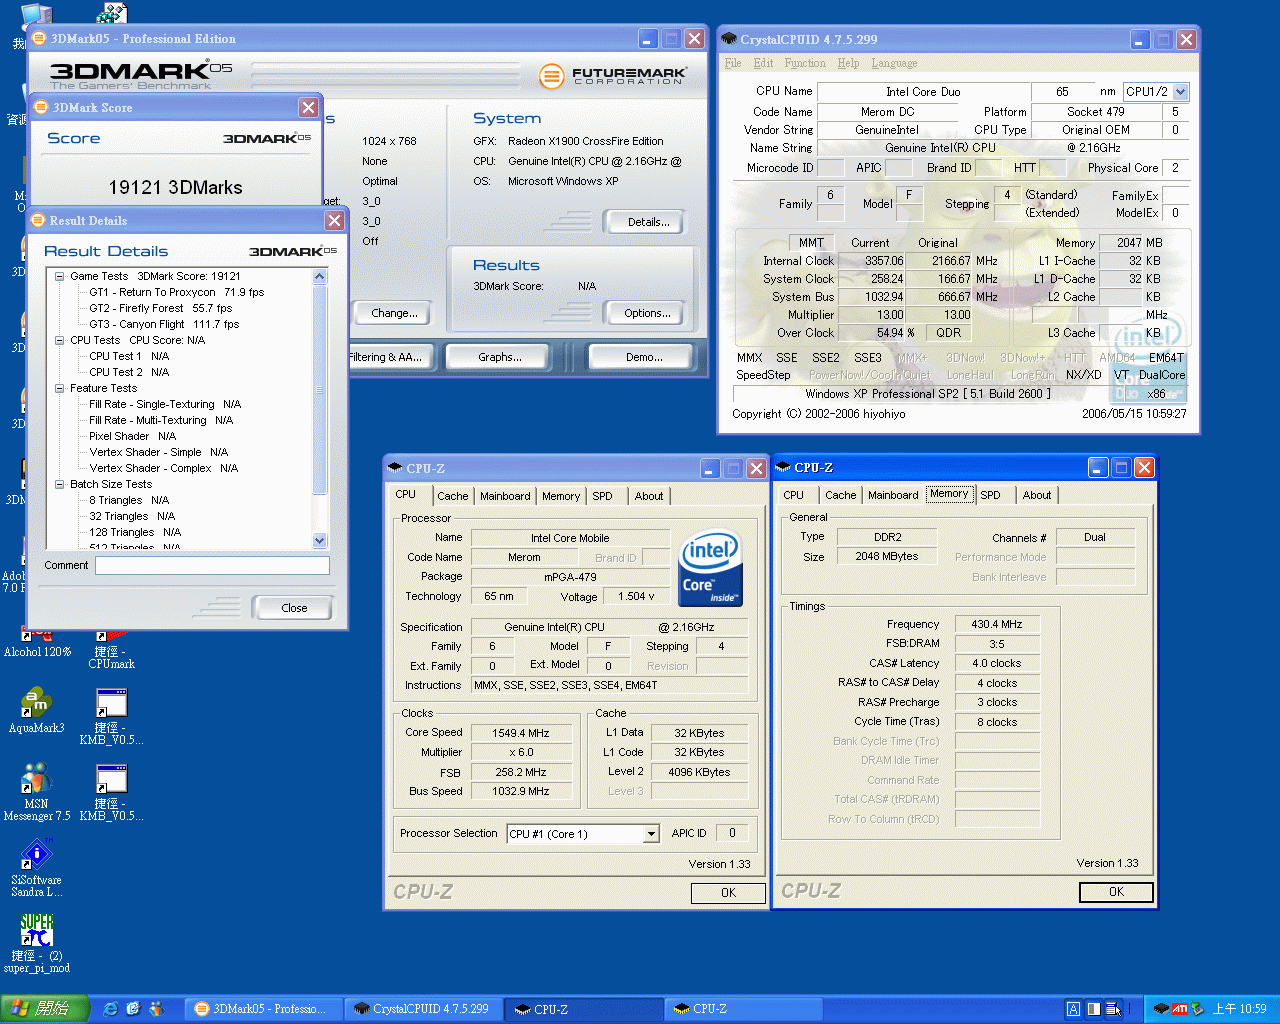Viewport: 1280px width, 1024px height.
Task: Open the super_pi_mod desktop shortcut
Action: coord(36,932)
